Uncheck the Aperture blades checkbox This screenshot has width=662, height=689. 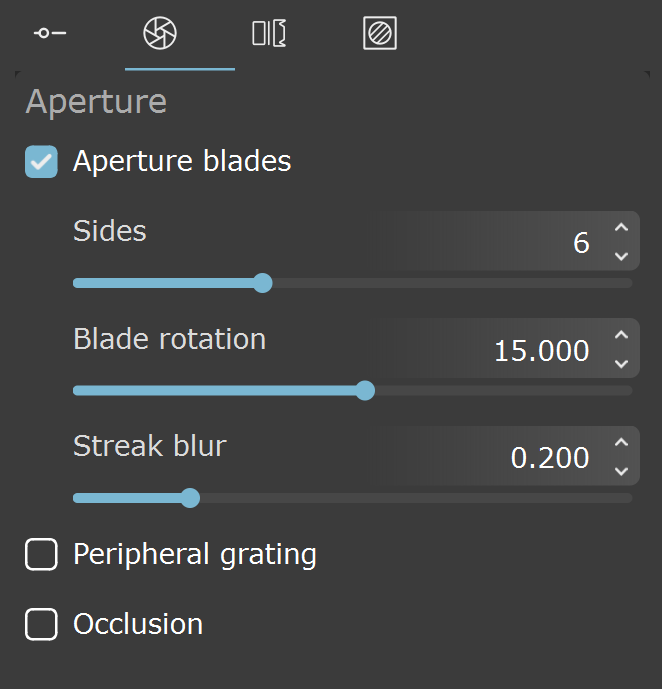41,162
